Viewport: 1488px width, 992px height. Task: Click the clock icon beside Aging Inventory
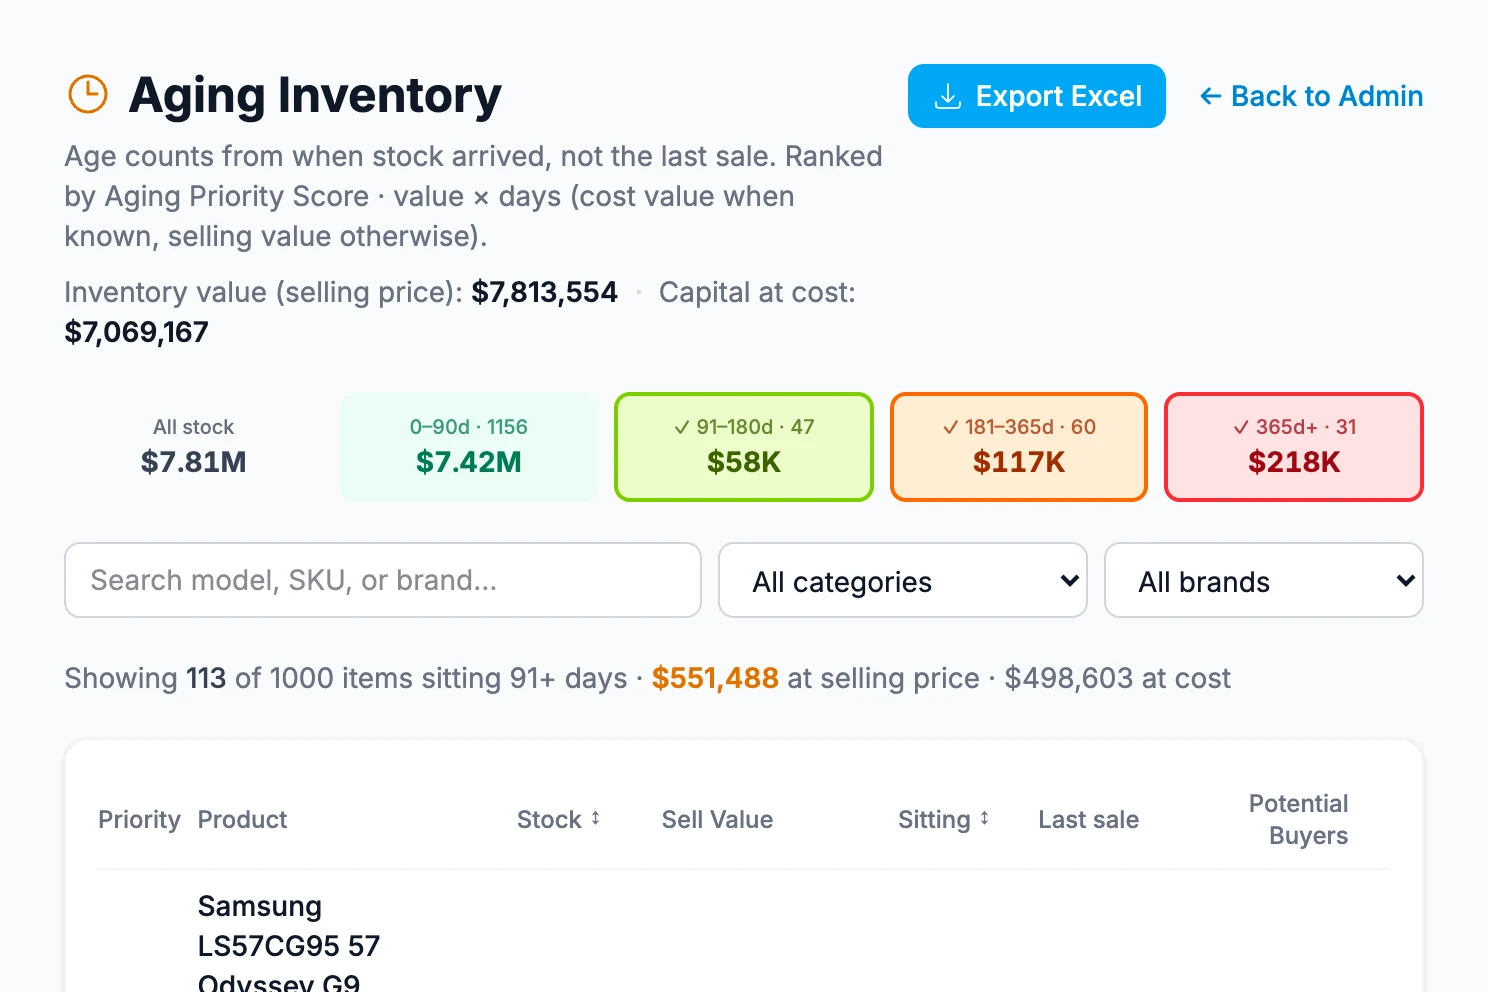(88, 94)
